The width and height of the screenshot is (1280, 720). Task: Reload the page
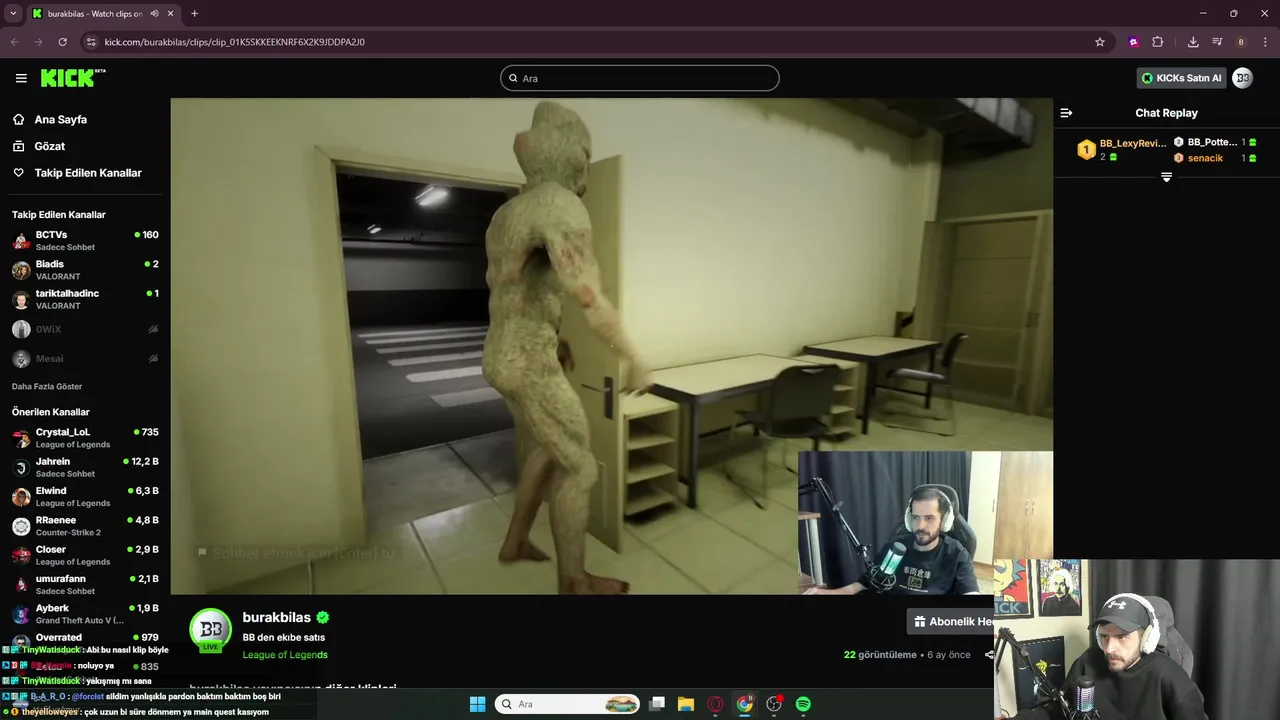pyautogui.click(x=62, y=42)
